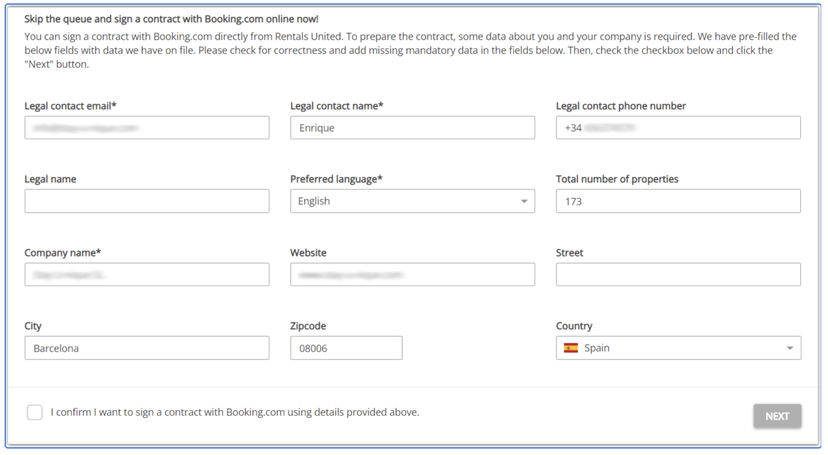Click the City field showing Barcelona
This screenshot has width=828, height=455.
coord(147,348)
